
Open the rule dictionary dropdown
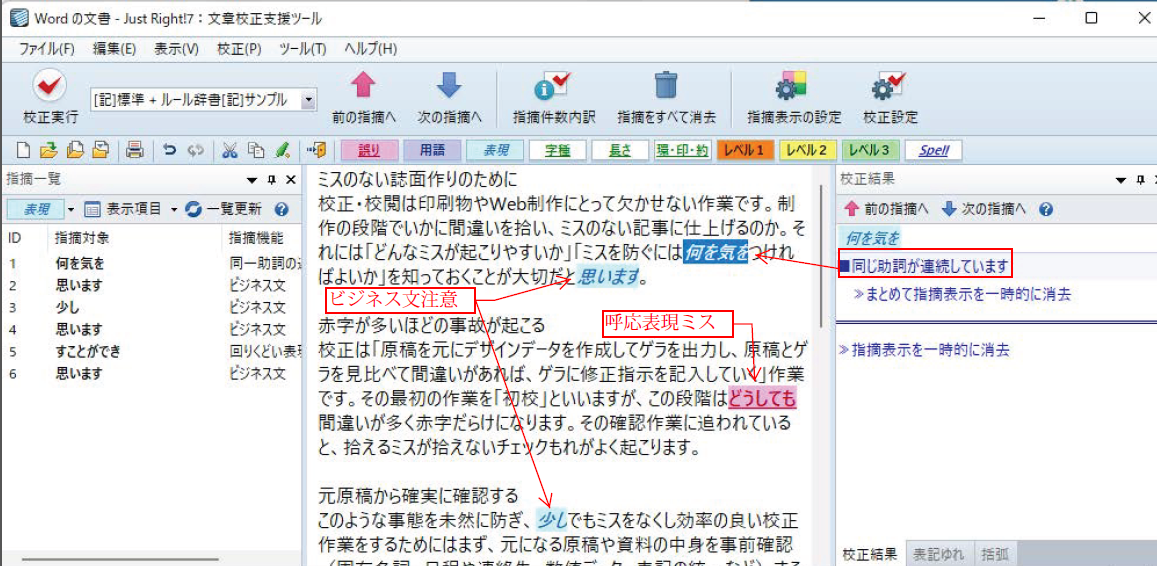click(308, 100)
